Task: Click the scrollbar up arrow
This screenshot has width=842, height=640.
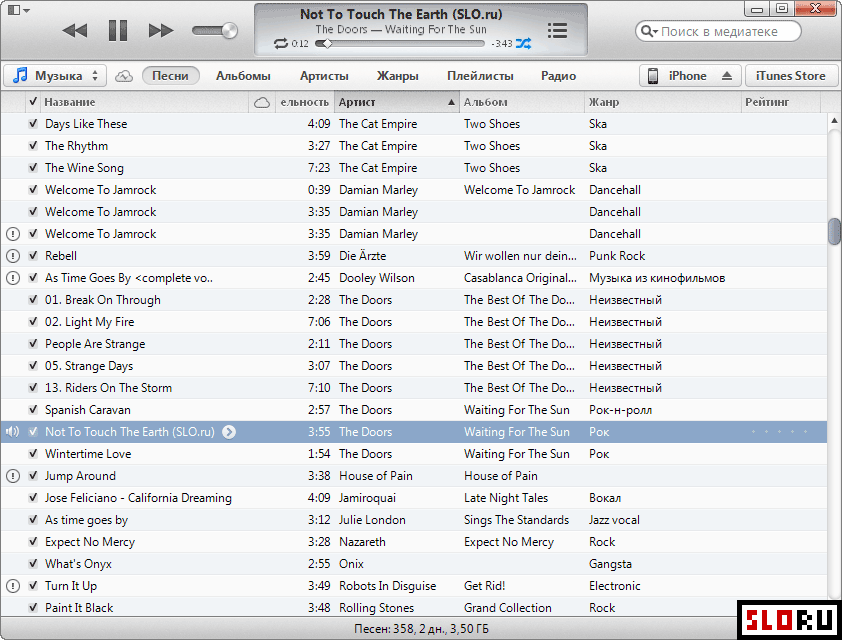Action: tap(834, 120)
